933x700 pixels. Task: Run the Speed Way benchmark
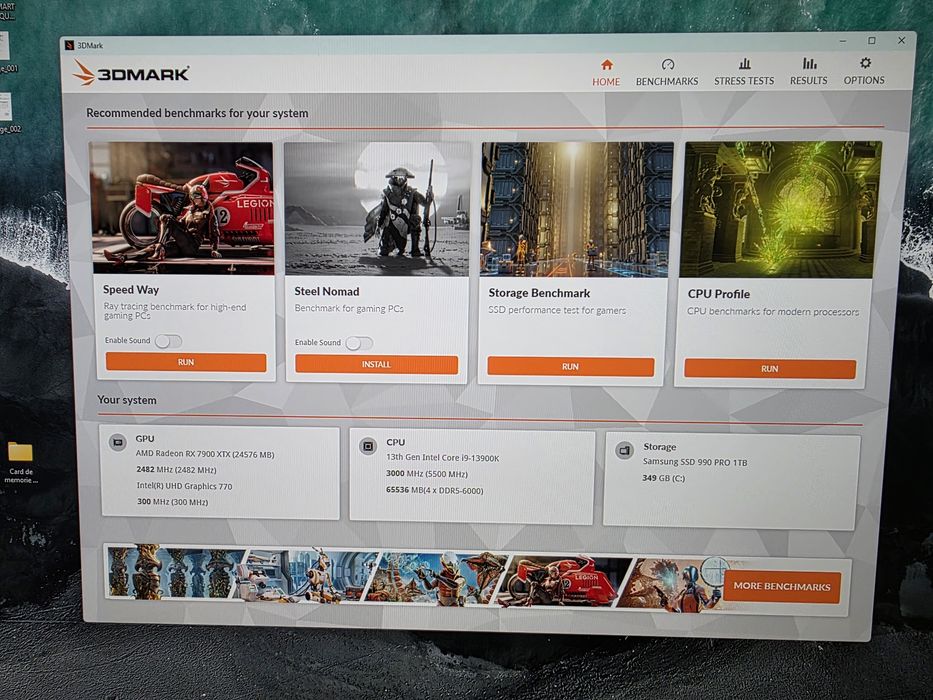click(186, 362)
